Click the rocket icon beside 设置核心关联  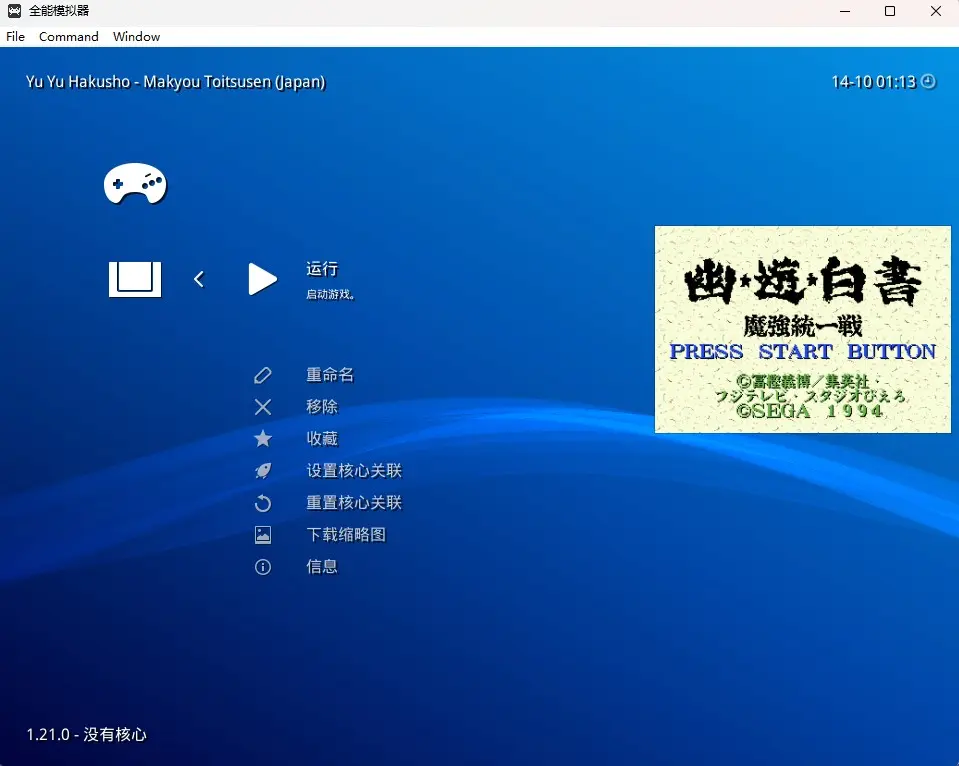pyautogui.click(x=263, y=471)
